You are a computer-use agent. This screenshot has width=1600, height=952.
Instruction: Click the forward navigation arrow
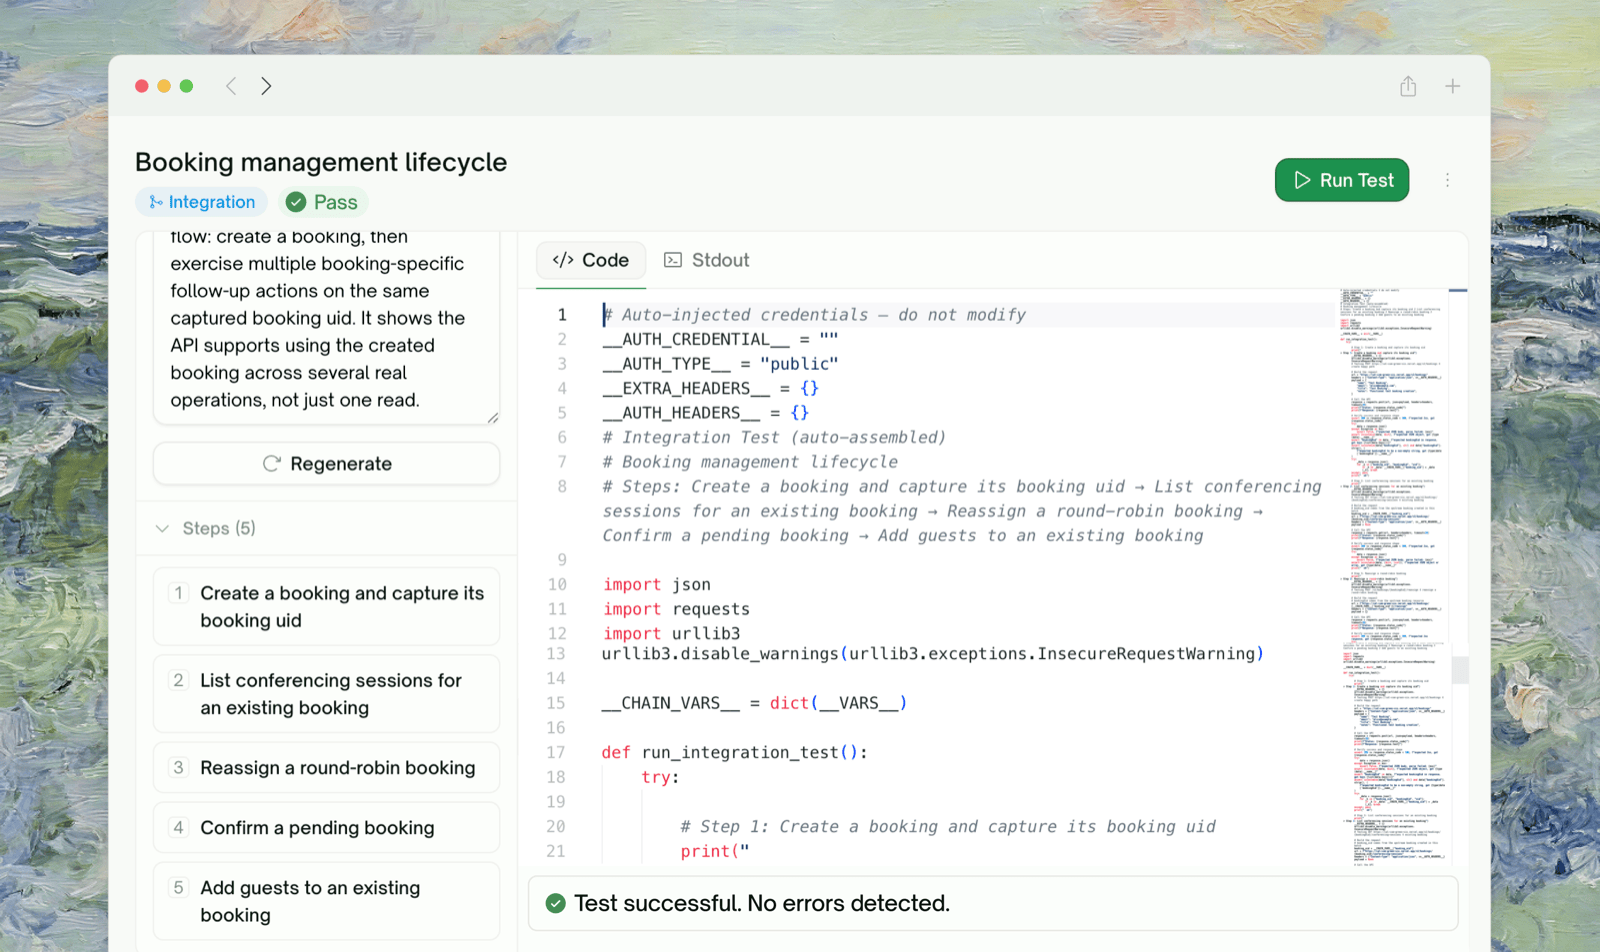tap(266, 86)
